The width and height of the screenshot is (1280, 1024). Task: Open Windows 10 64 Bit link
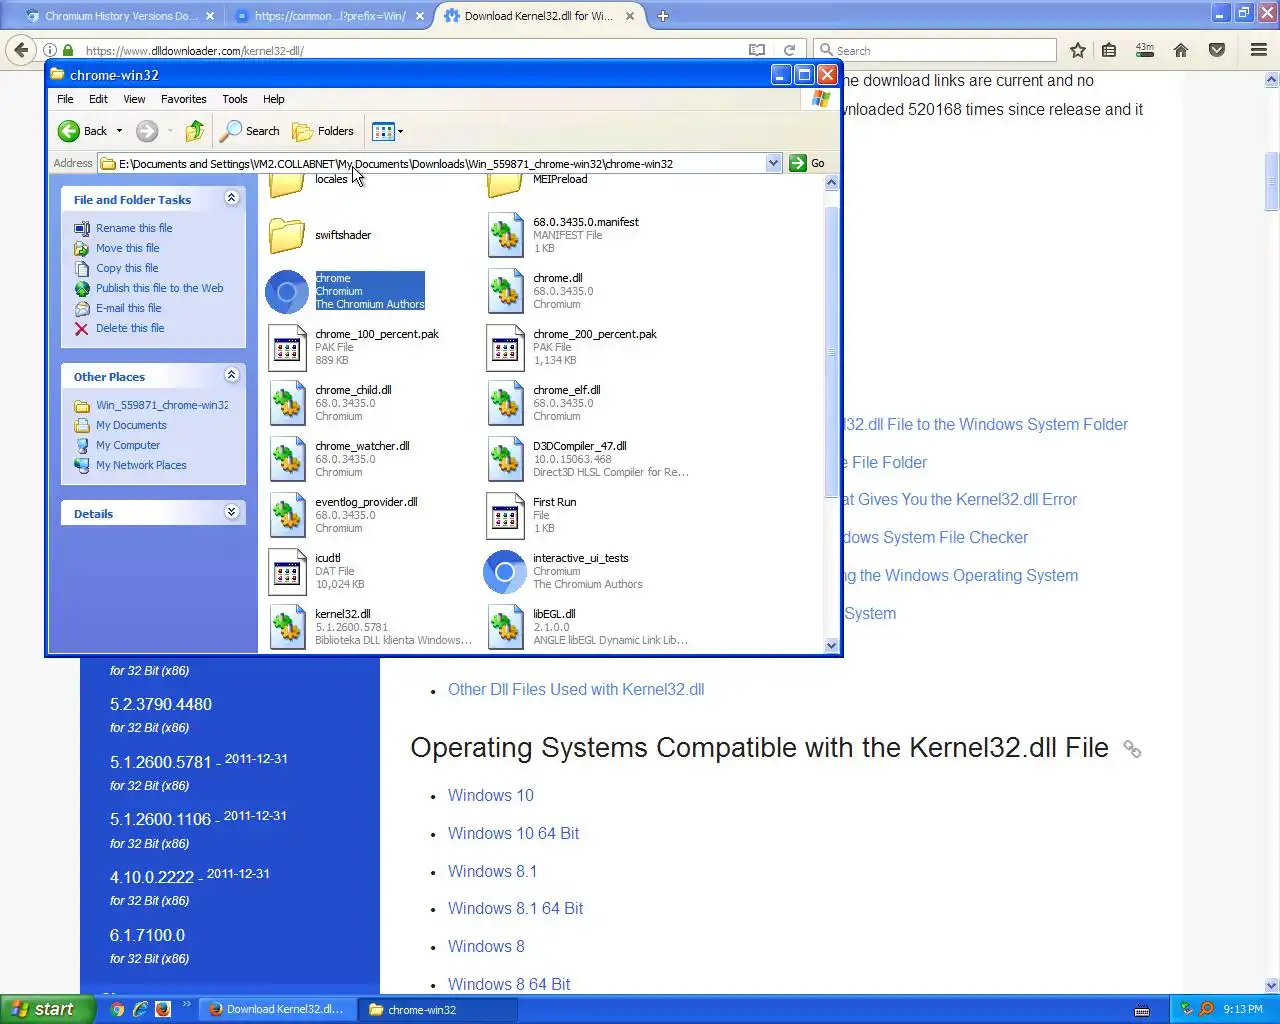click(x=513, y=833)
